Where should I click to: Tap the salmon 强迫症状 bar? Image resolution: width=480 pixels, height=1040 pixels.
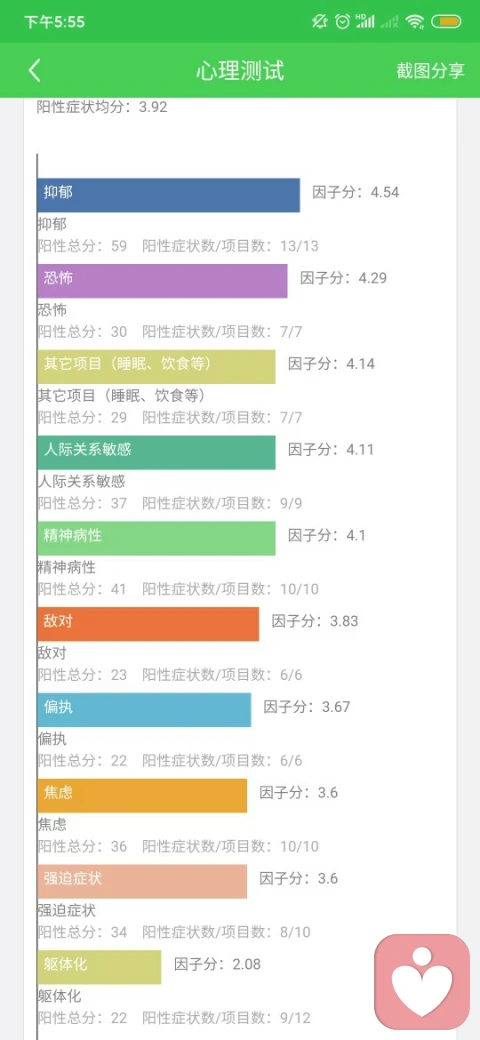click(143, 881)
